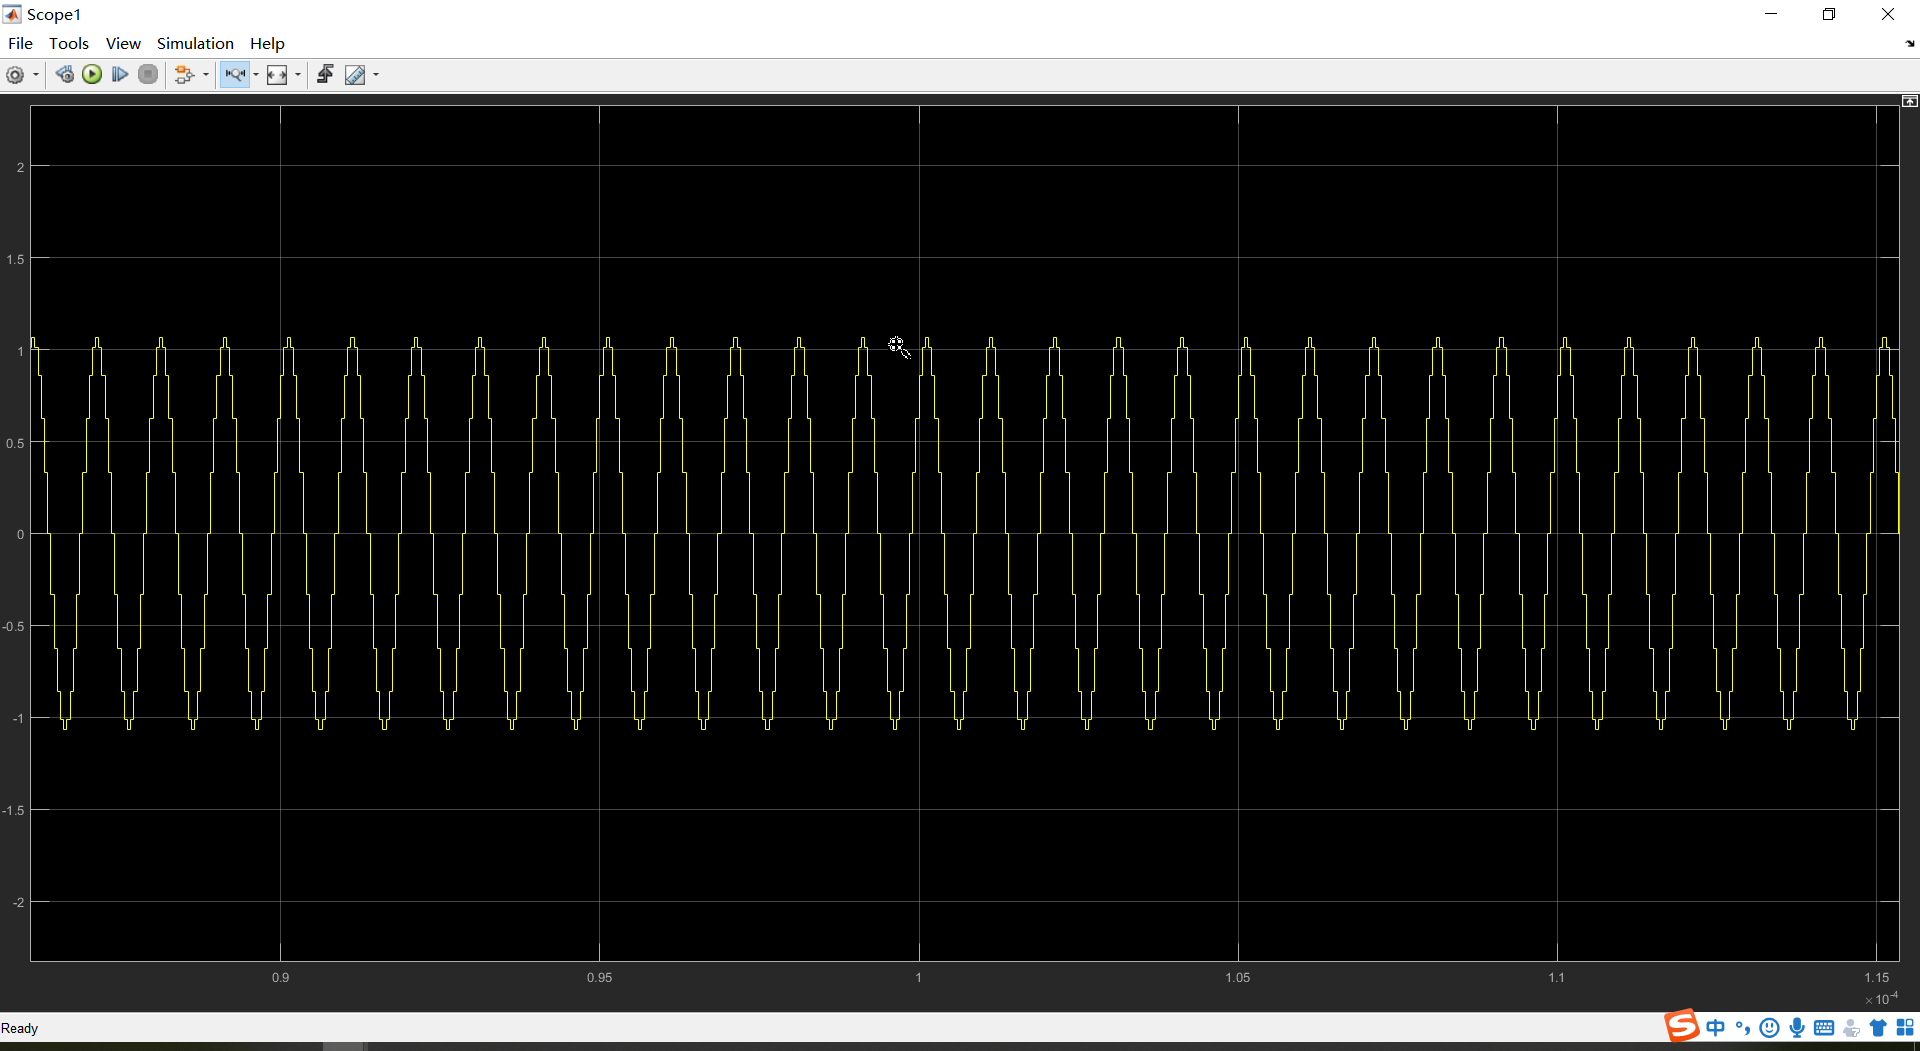Click the scale axes to fit button
1920x1051 pixels.
coord(277,74)
